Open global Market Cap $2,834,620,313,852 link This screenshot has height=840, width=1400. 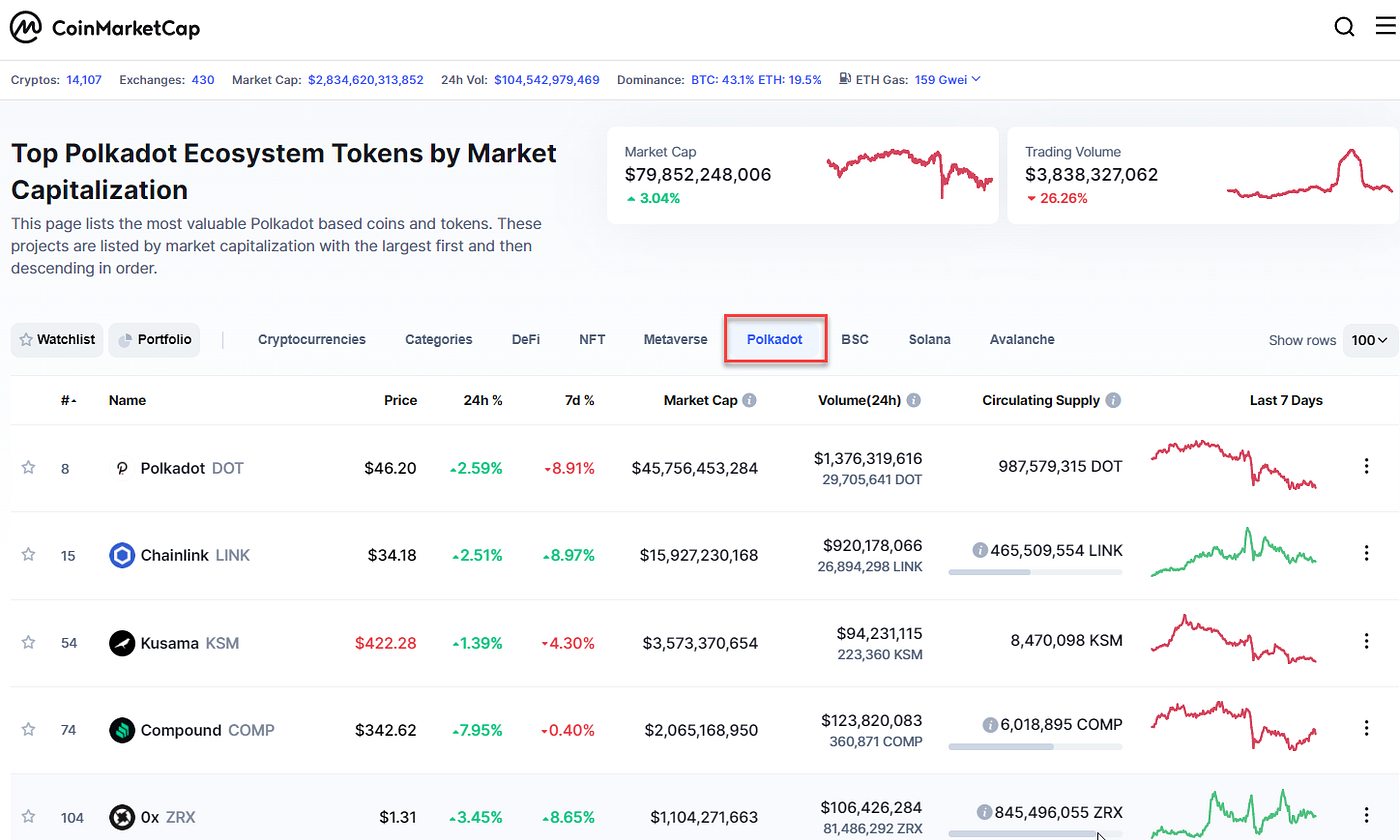click(366, 79)
